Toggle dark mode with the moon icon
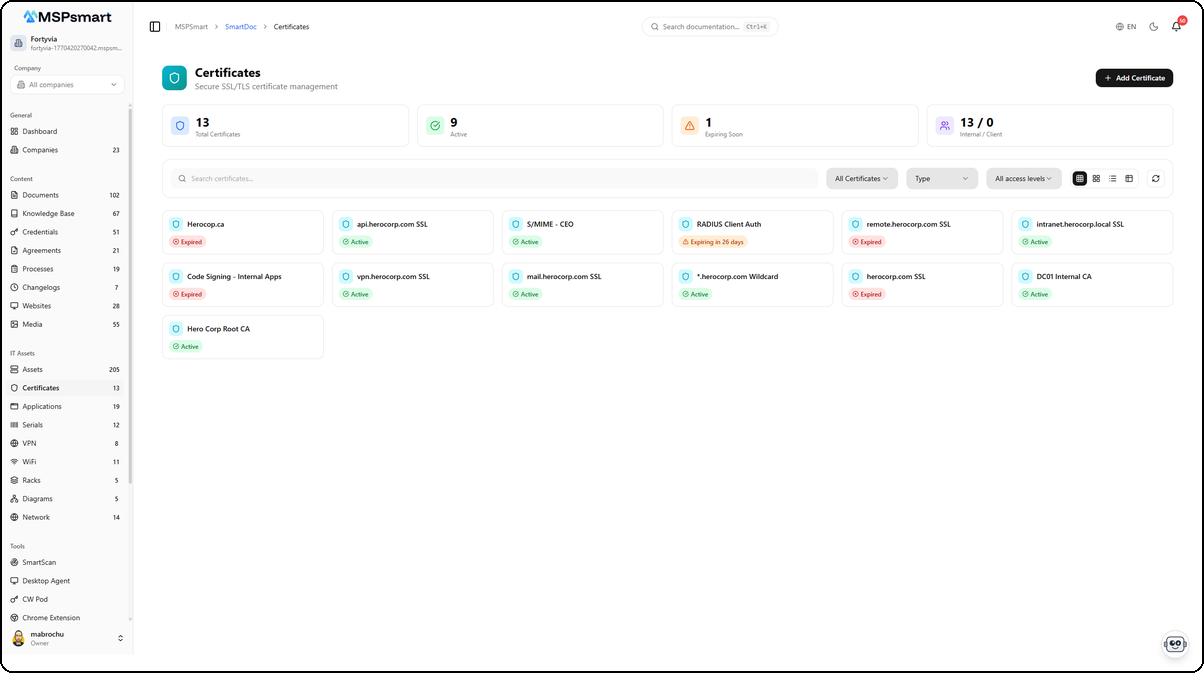1204x673 pixels. point(1153,26)
